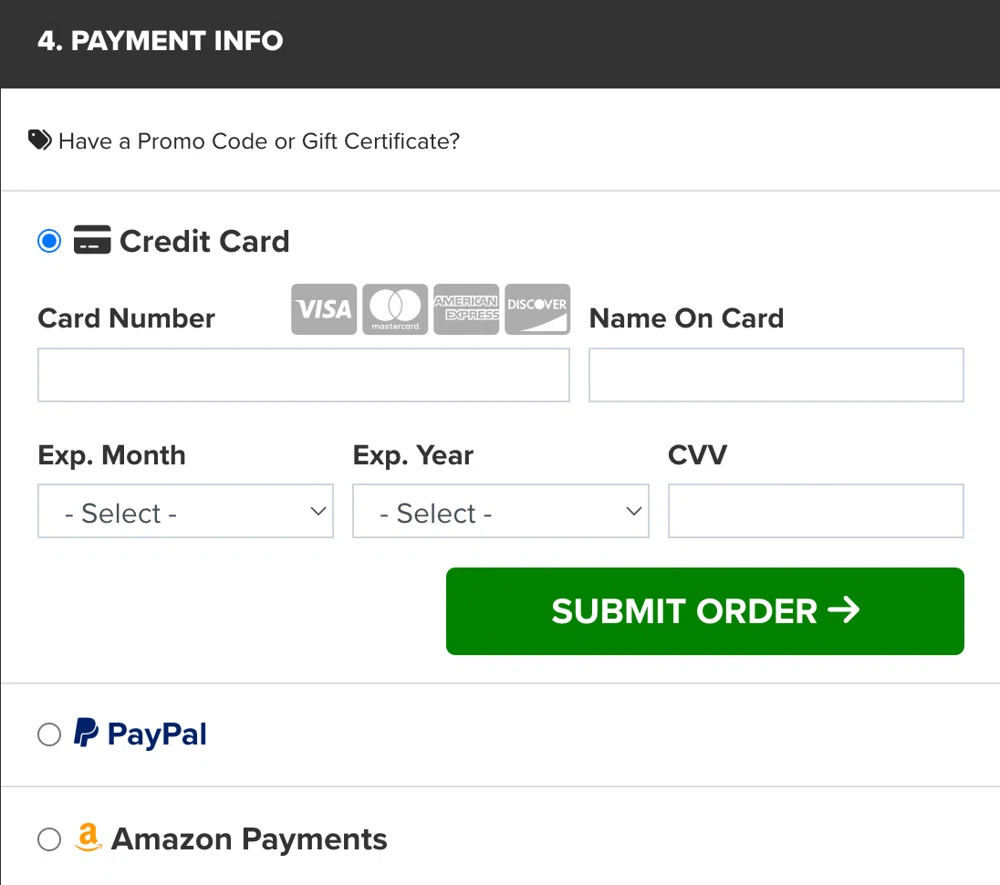The height and width of the screenshot is (885, 1000).
Task: Open the Payment Info section header
Action: point(159,41)
